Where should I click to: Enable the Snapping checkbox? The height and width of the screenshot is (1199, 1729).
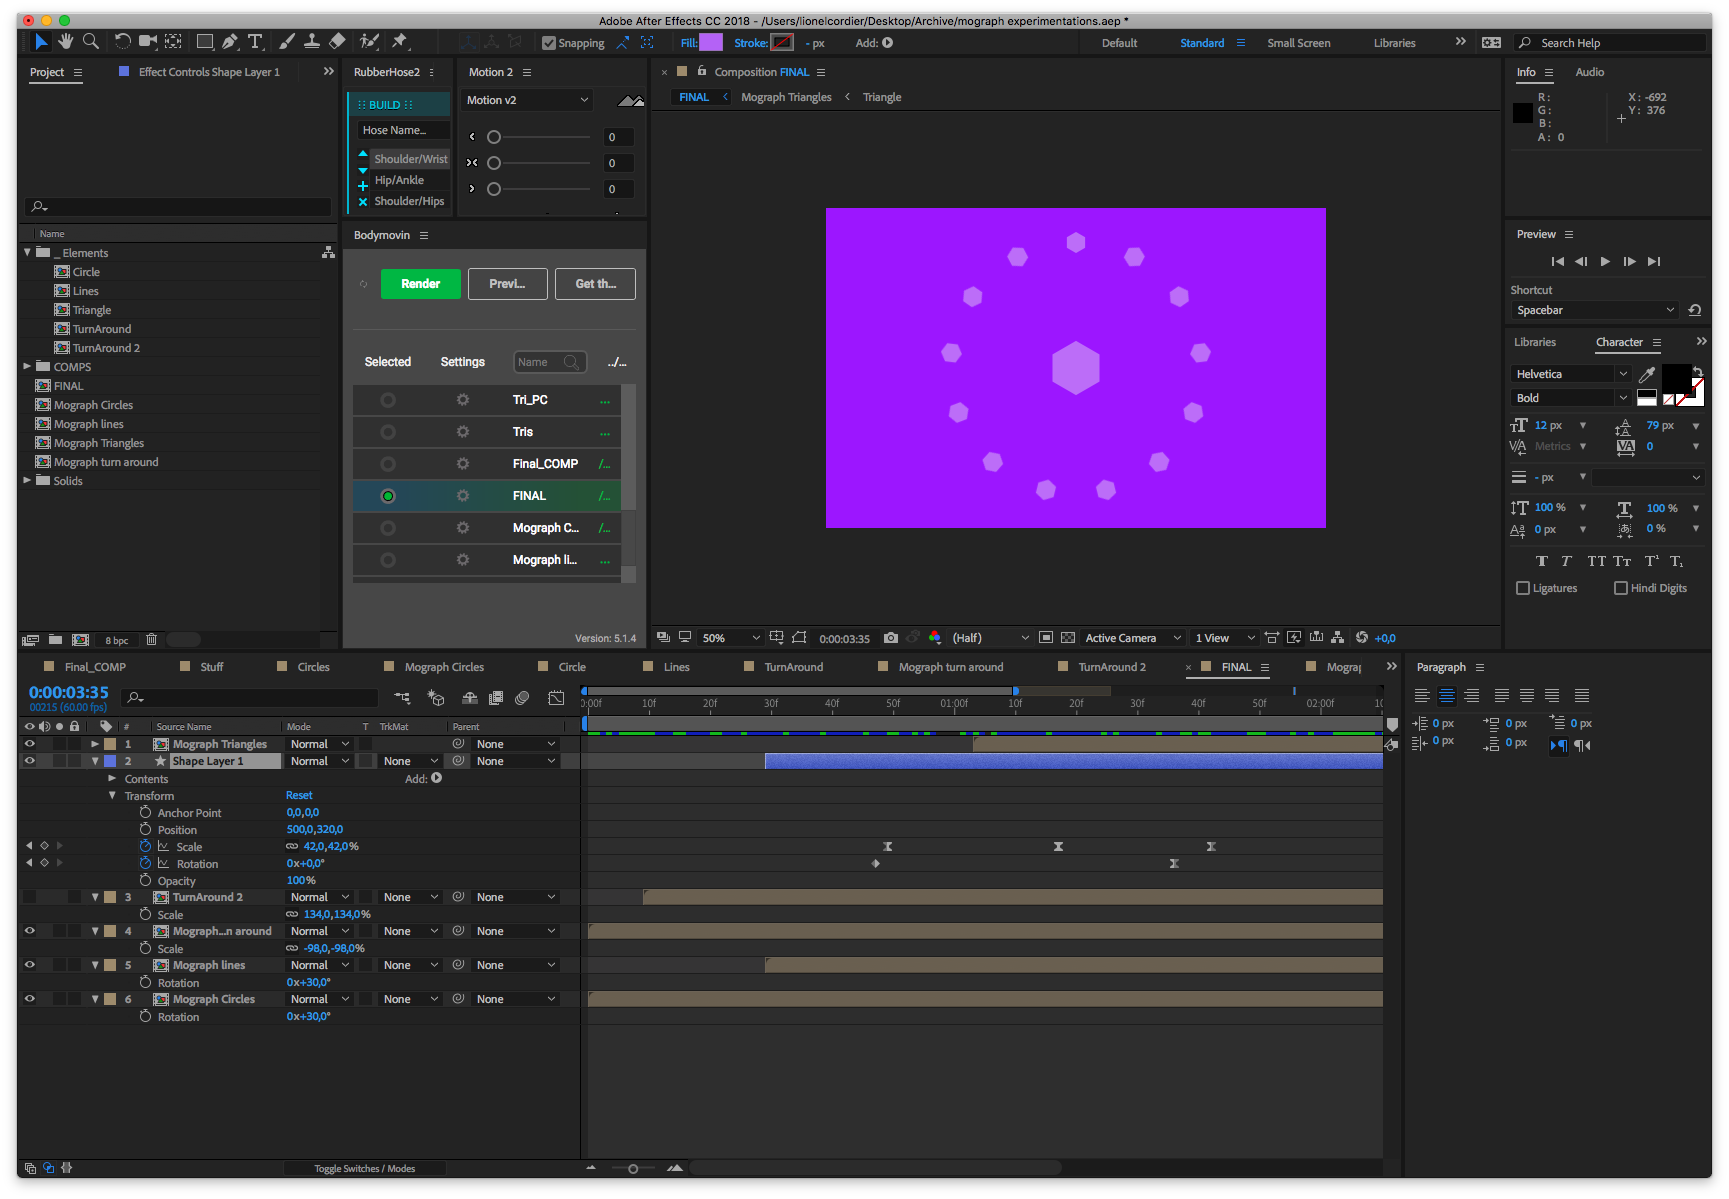549,43
